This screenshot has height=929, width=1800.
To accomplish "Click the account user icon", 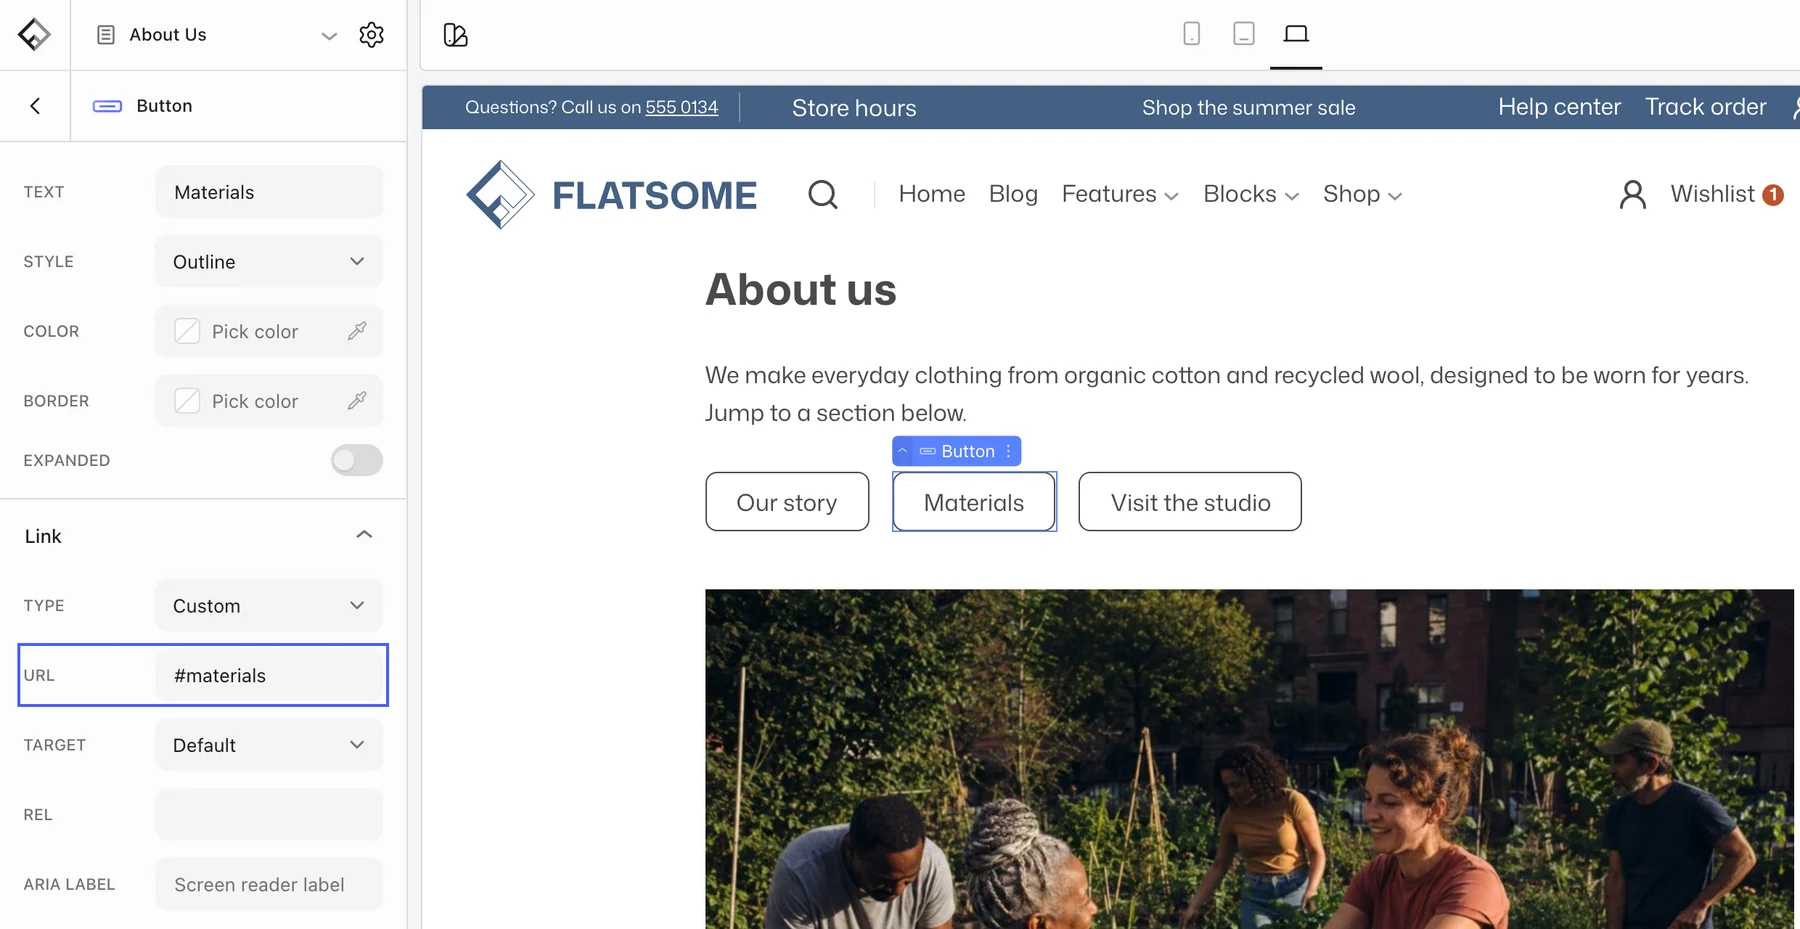I will (1632, 194).
